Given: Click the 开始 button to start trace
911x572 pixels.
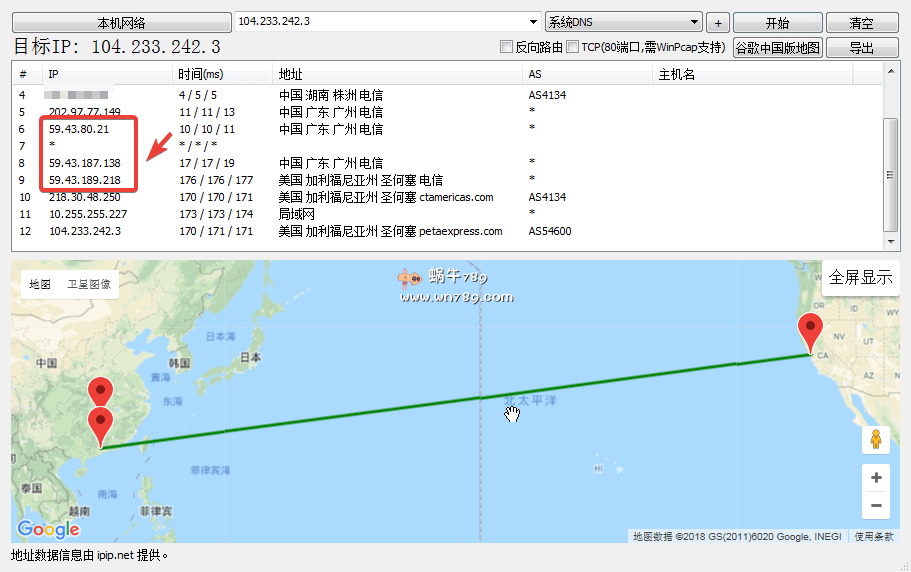Looking at the screenshot, I should (777, 23).
